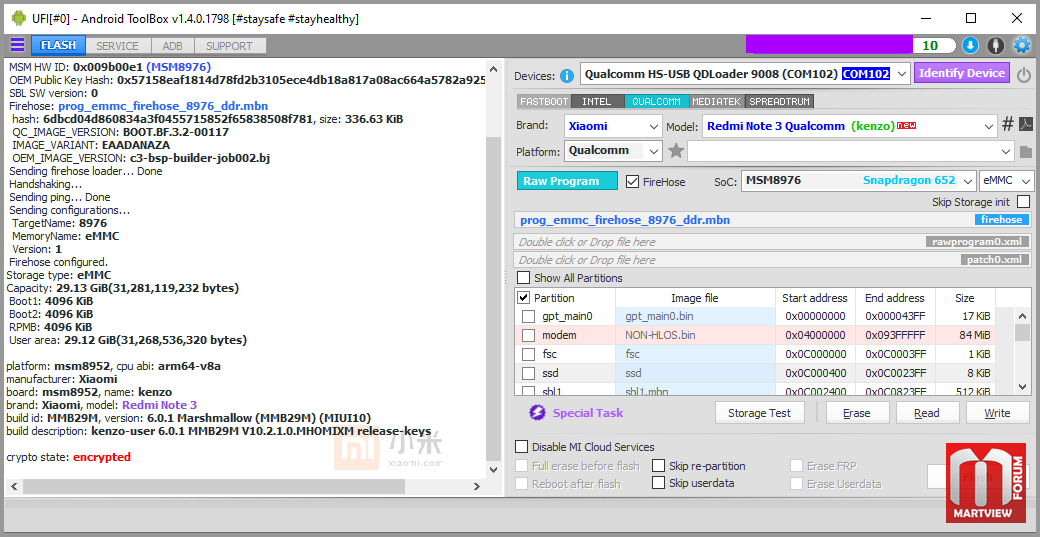The width and height of the screenshot is (1040, 537).
Task: Check the gpt_main0 partition box
Action: pyautogui.click(x=528, y=316)
